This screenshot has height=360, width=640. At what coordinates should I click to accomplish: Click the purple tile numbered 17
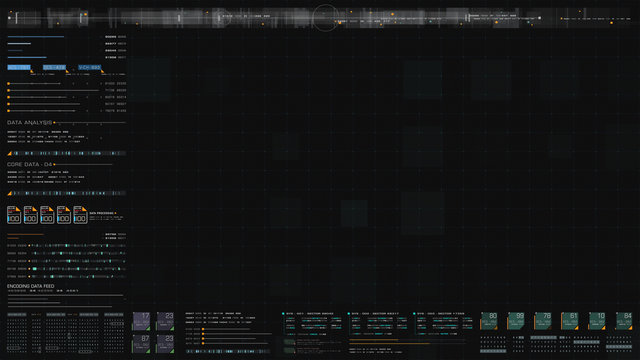coord(141,321)
